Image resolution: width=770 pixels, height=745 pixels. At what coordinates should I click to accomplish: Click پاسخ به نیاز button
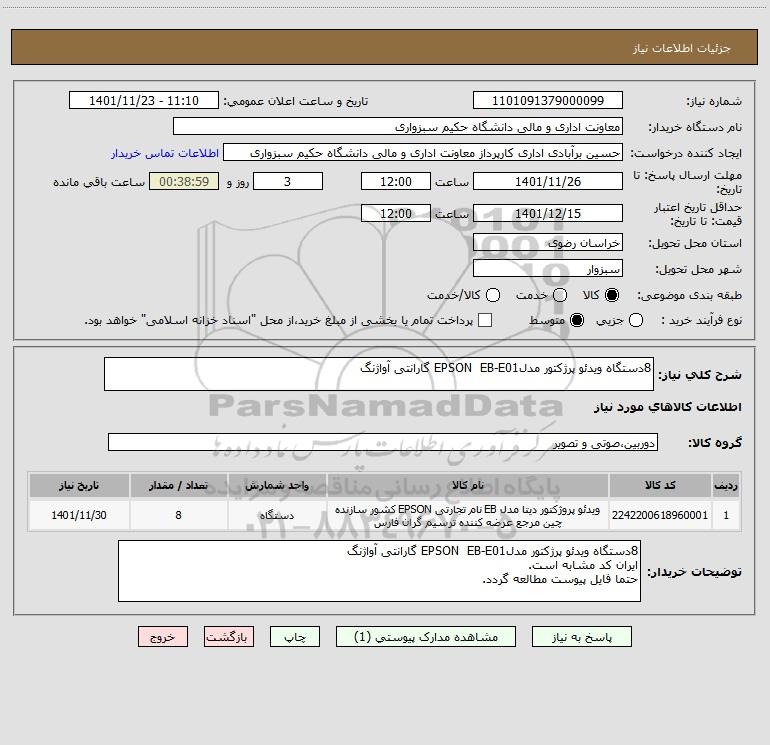point(581,637)
